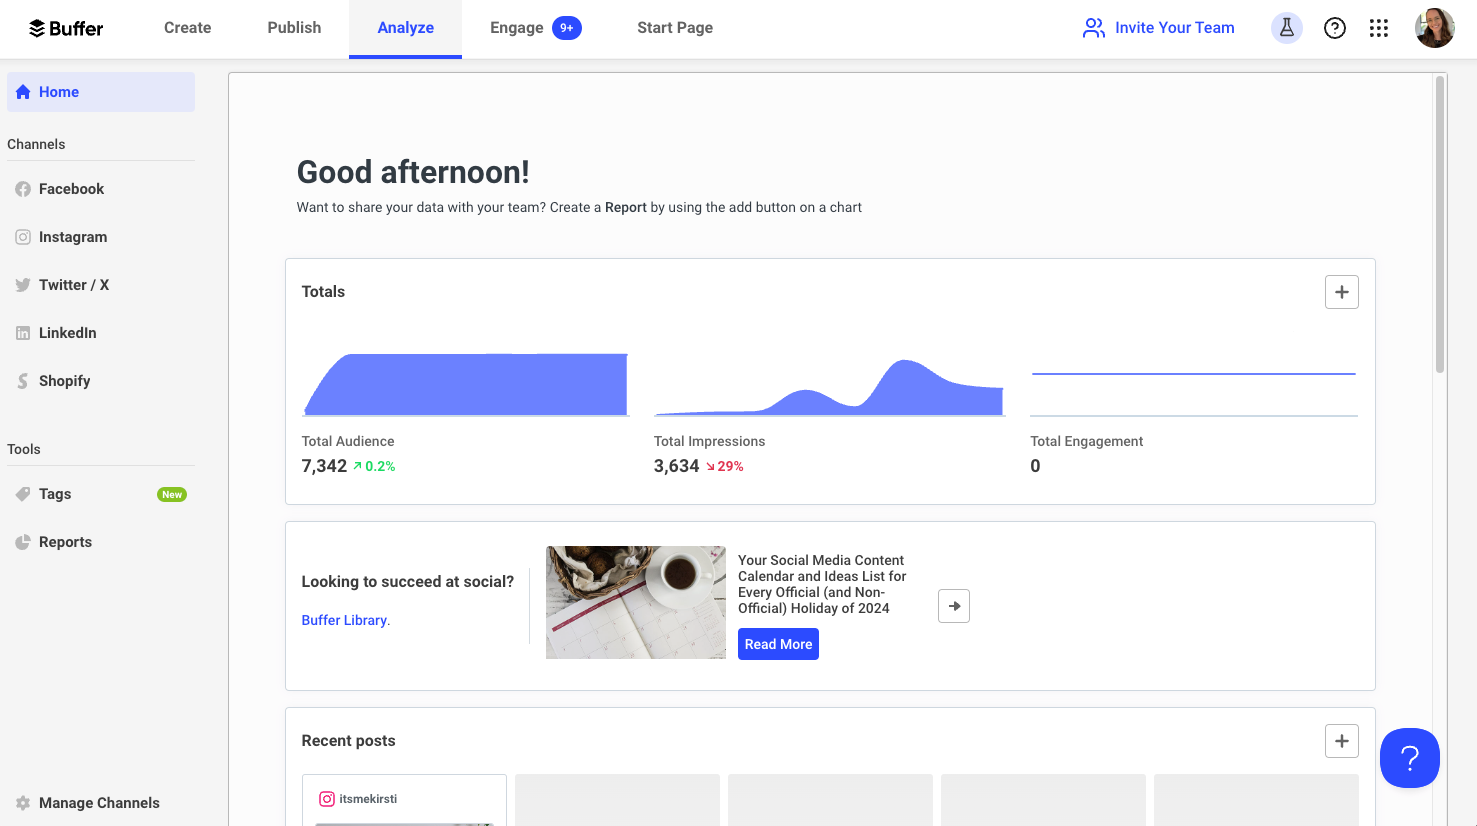The image size is (1477, 826).
Task: Open the LinkedIn channel in sidebar
Action: (67, 333)
